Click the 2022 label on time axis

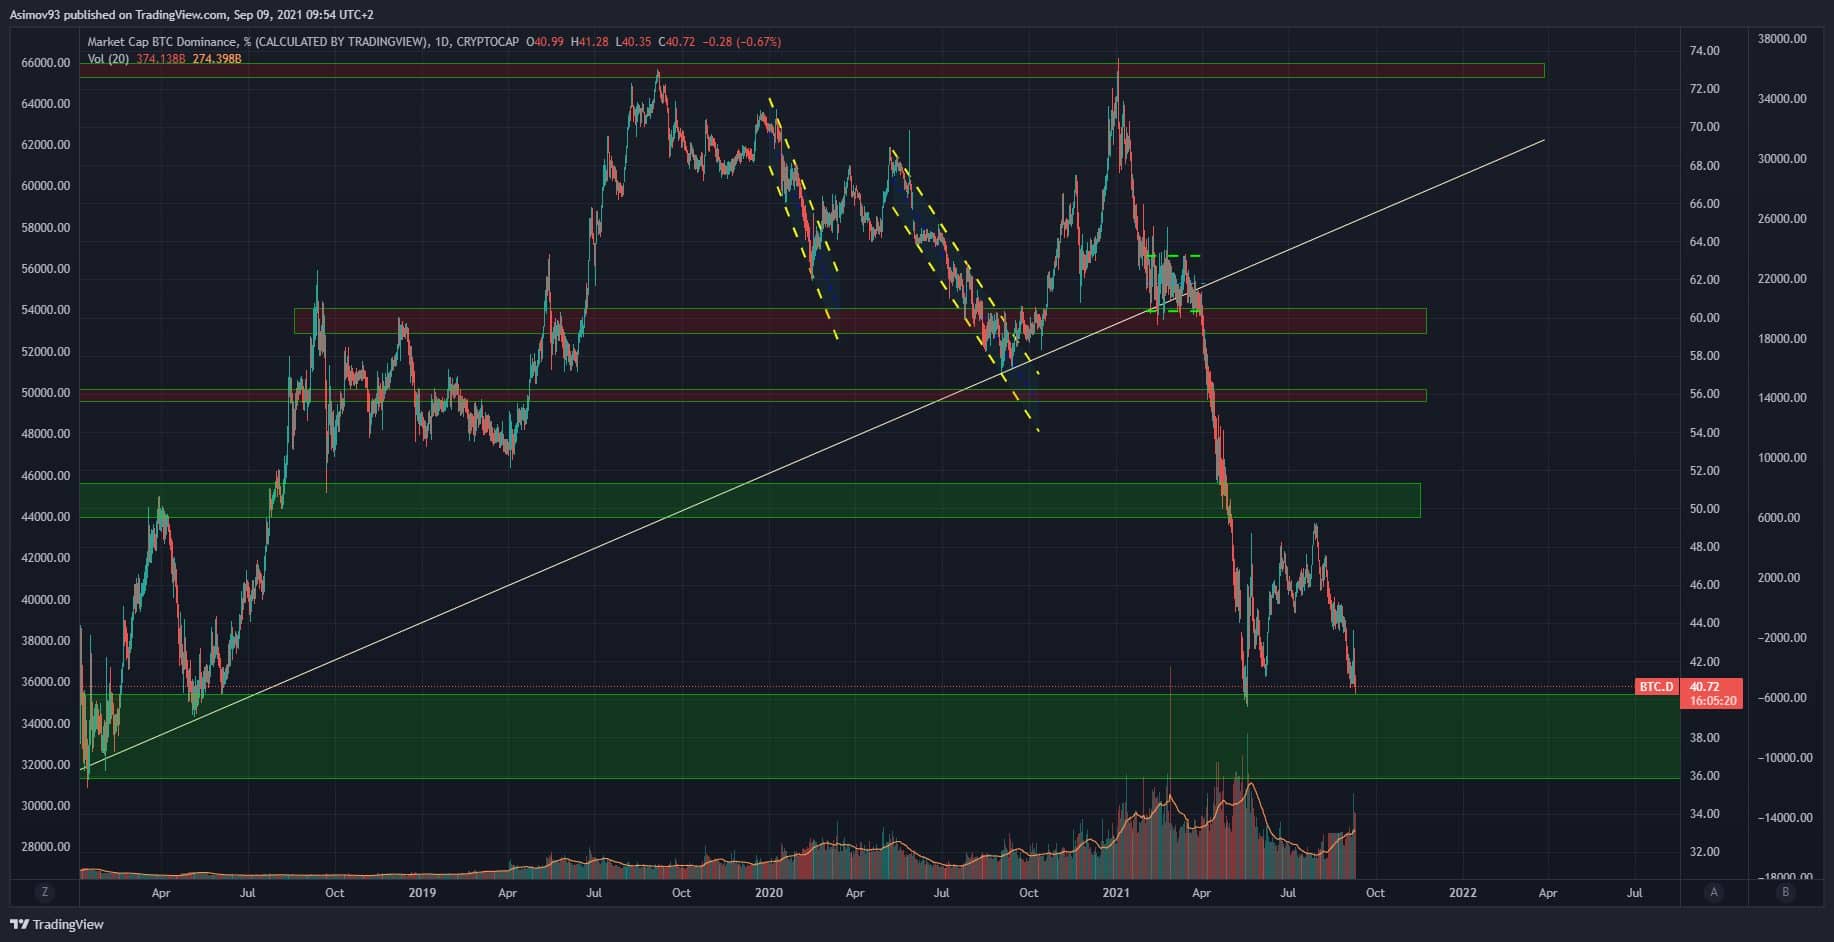tap(1462, 892)
